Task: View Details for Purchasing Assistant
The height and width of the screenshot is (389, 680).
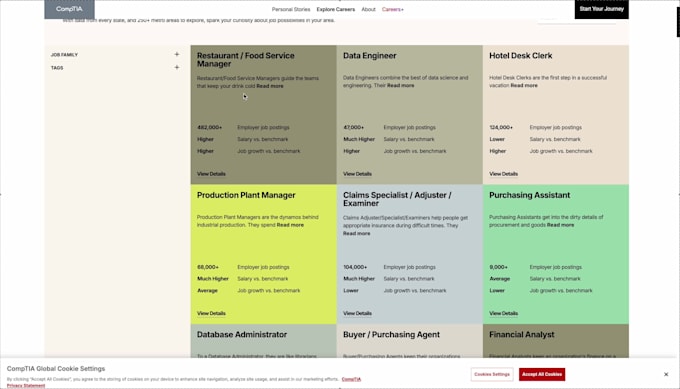Action: 503,314
